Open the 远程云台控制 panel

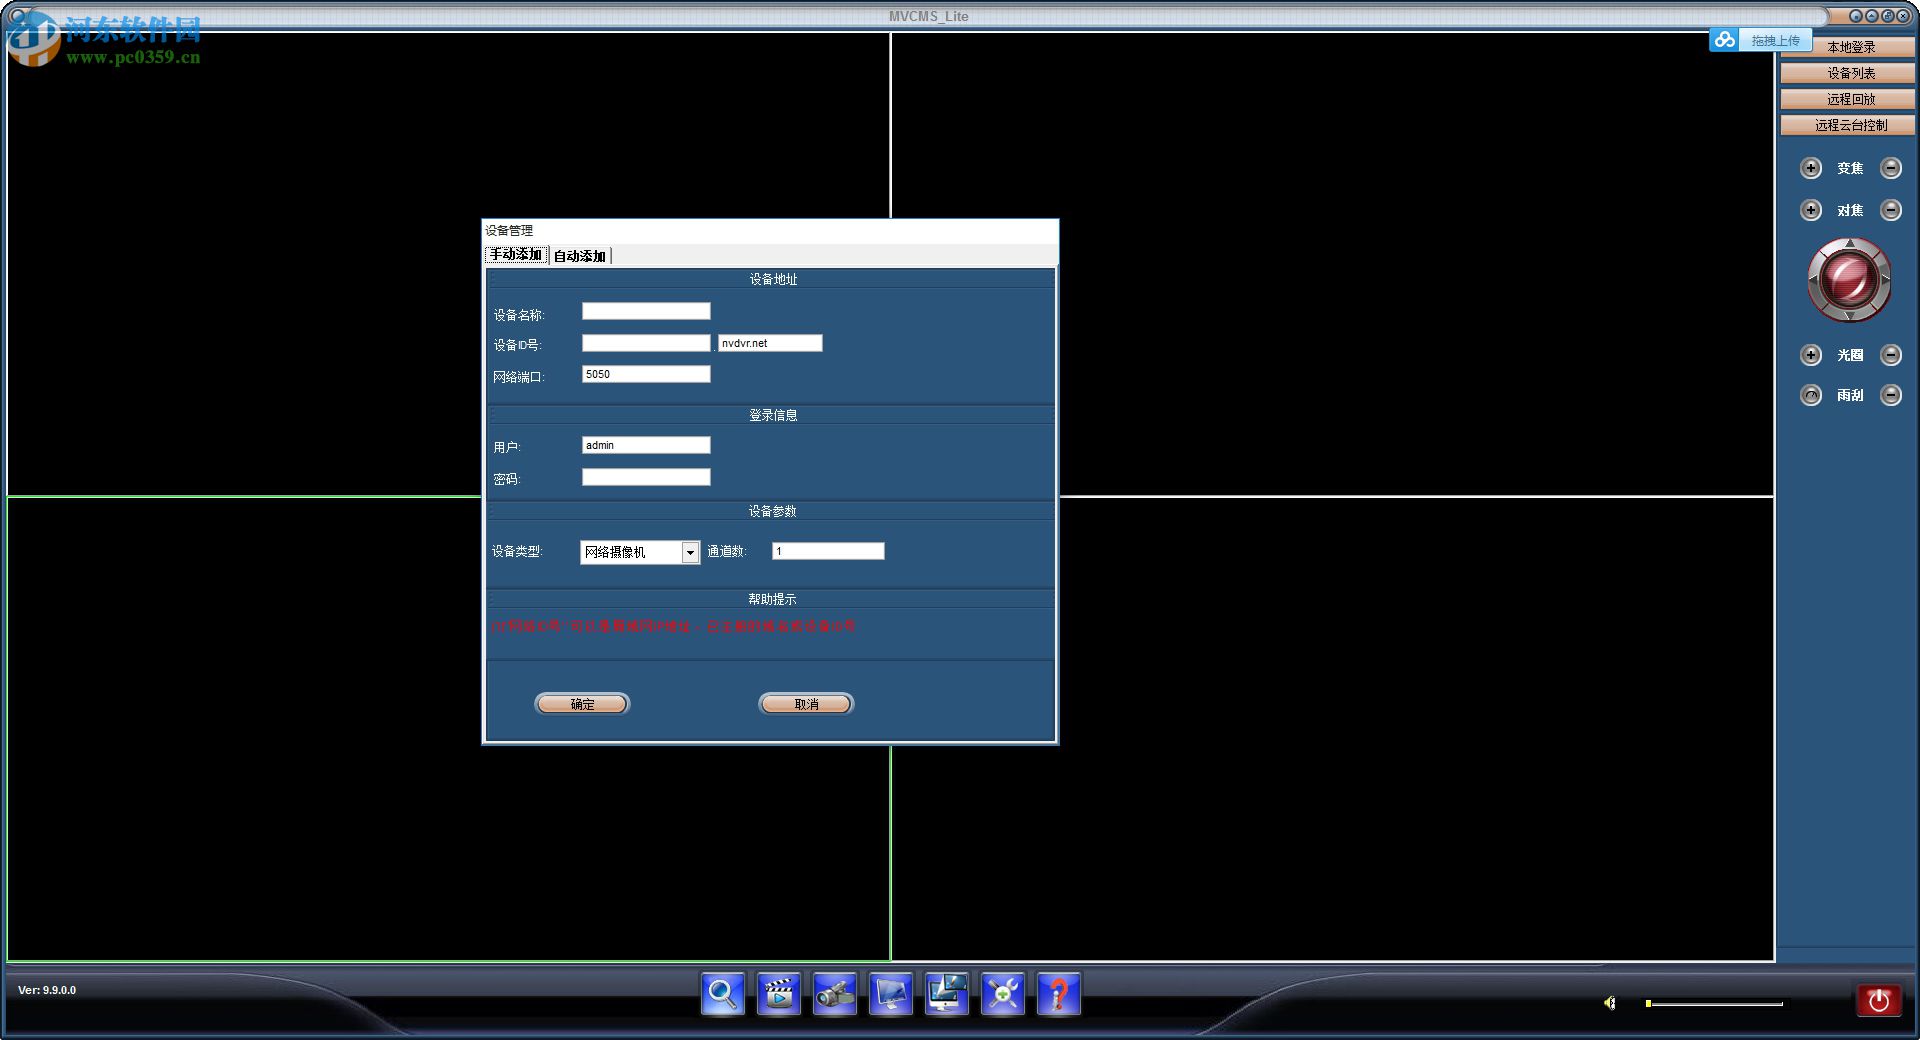tap(1850, 125)
